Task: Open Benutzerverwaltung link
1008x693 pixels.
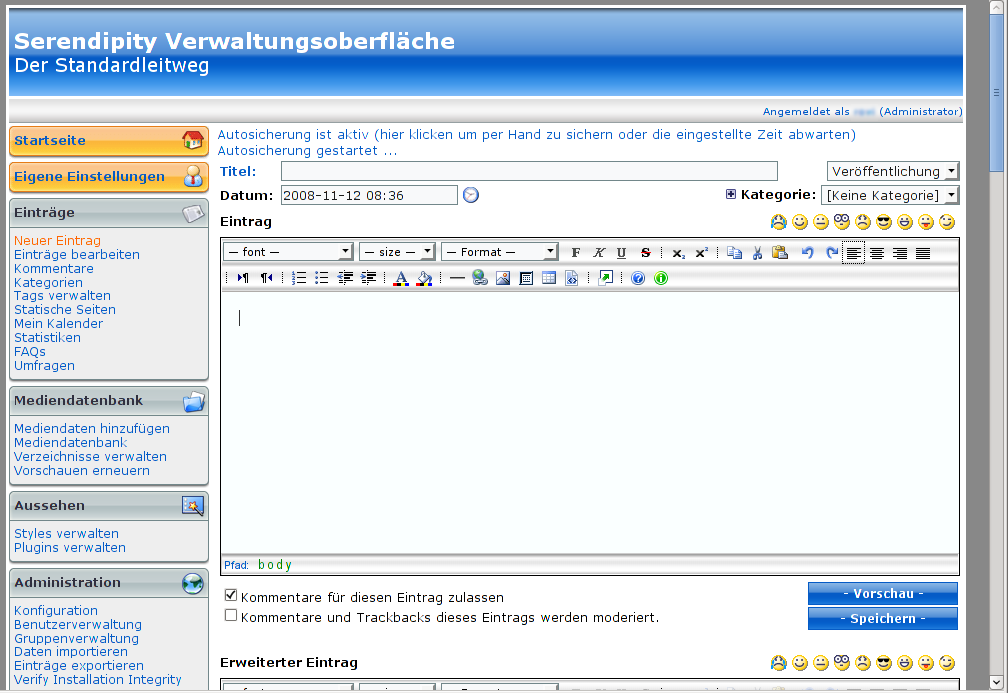Action: (78, 625)
